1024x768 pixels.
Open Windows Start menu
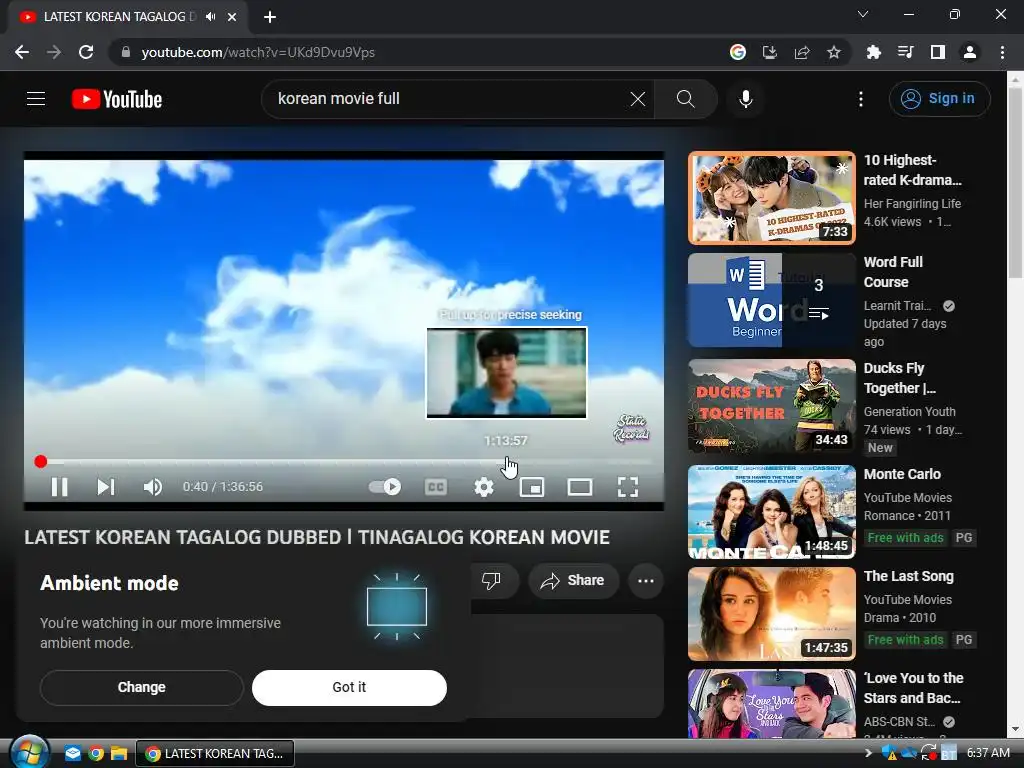click(30, 753)
